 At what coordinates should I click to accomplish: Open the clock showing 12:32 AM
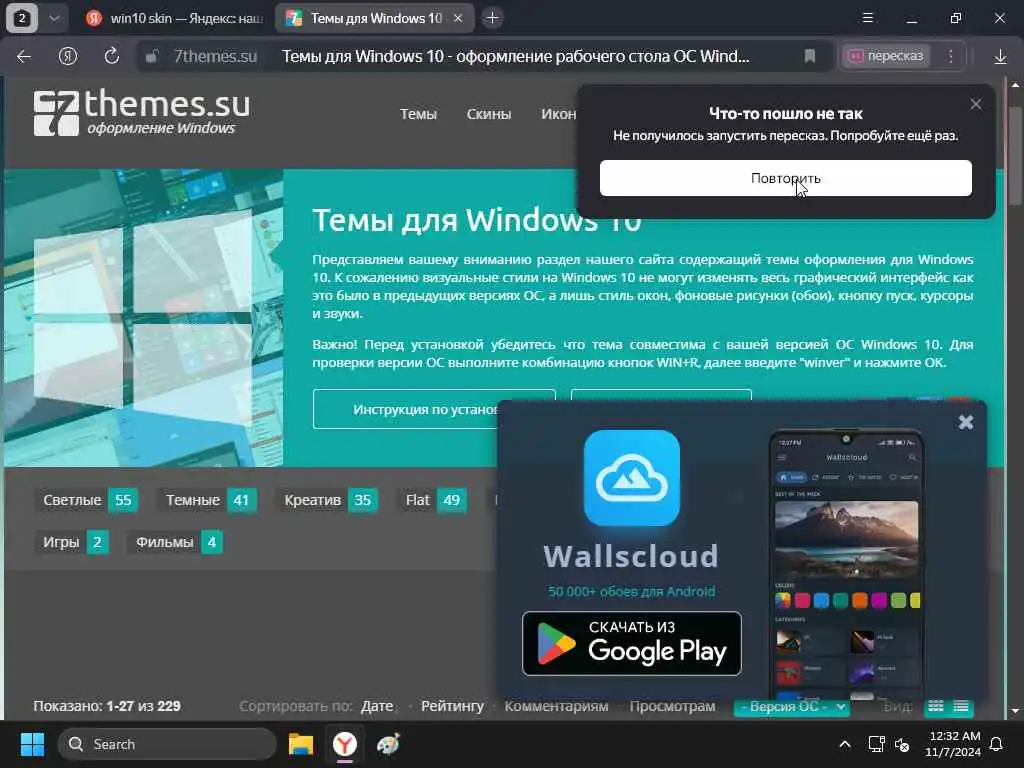pos(953,744)
